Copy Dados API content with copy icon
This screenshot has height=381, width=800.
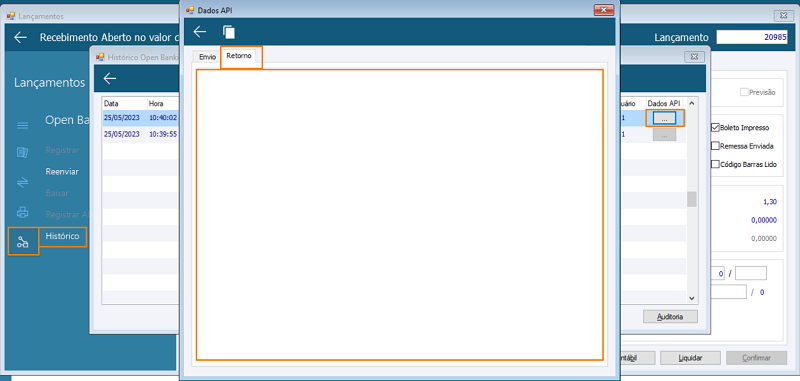(229, 32)
